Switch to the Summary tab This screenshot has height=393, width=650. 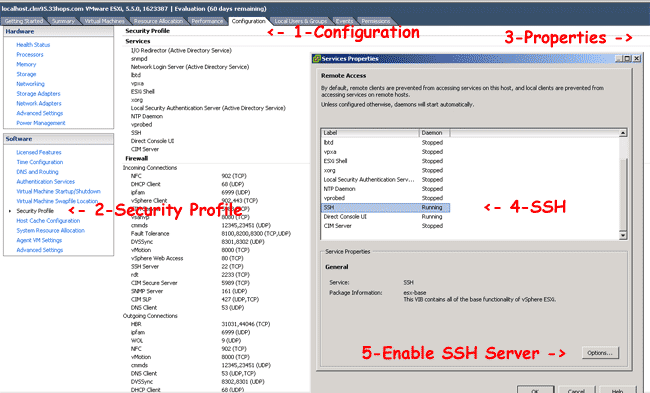click(63, 21)
